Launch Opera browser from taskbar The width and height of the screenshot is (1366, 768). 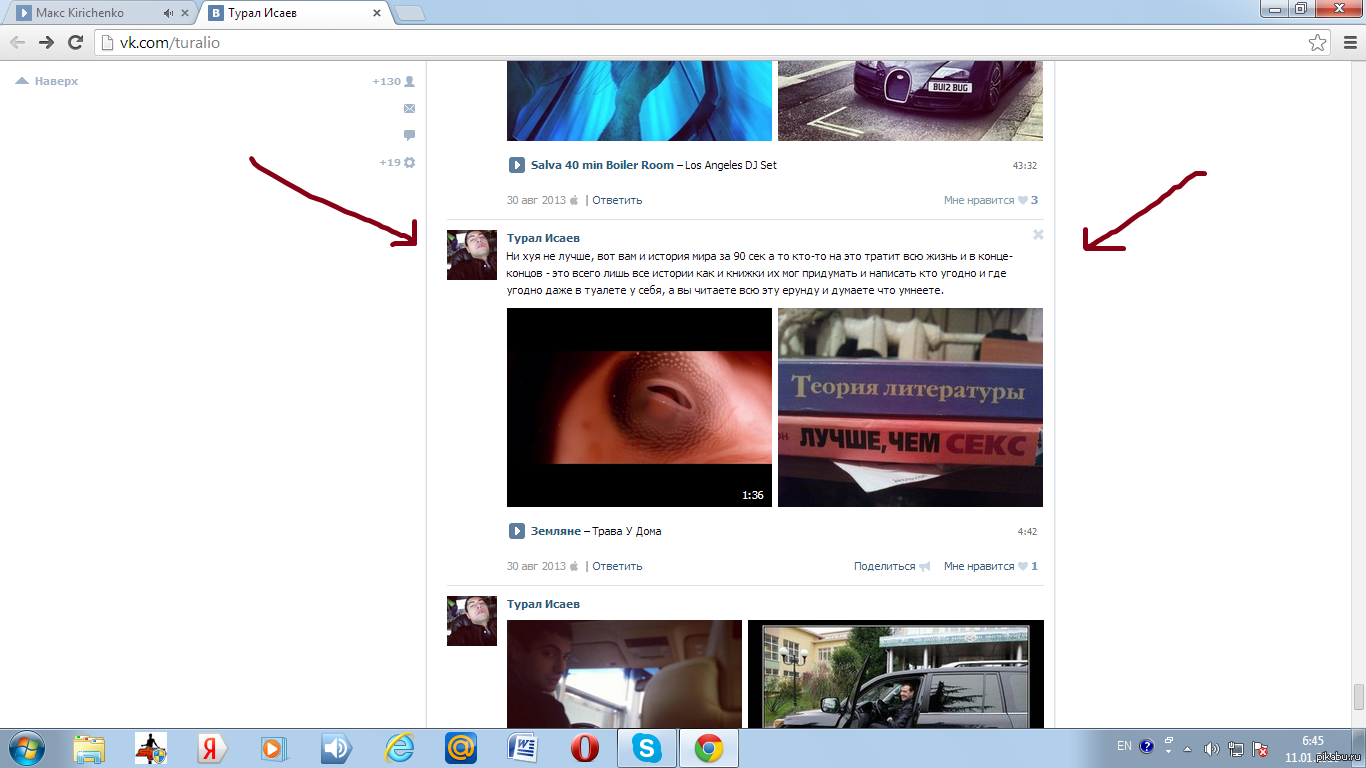[x=585, y=748]
